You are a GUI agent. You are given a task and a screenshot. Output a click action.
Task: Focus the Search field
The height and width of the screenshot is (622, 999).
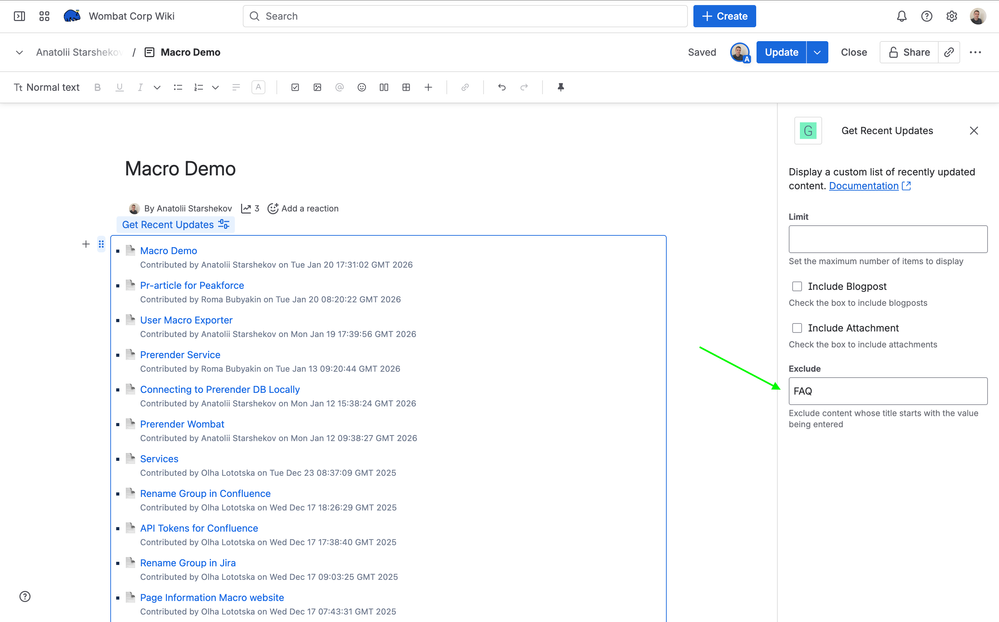click(x=465, y=16)
